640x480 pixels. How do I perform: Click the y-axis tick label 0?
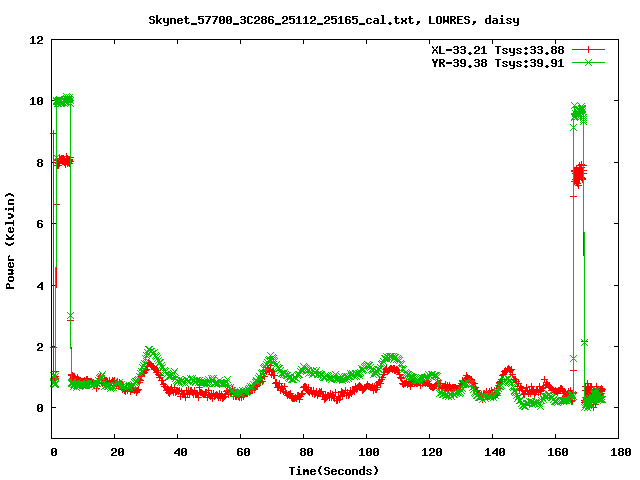coord(40,408)
